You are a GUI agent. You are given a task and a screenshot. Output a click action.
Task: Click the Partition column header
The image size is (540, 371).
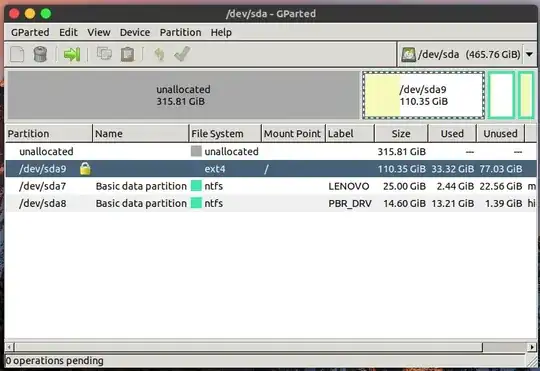tap(49, 134)
